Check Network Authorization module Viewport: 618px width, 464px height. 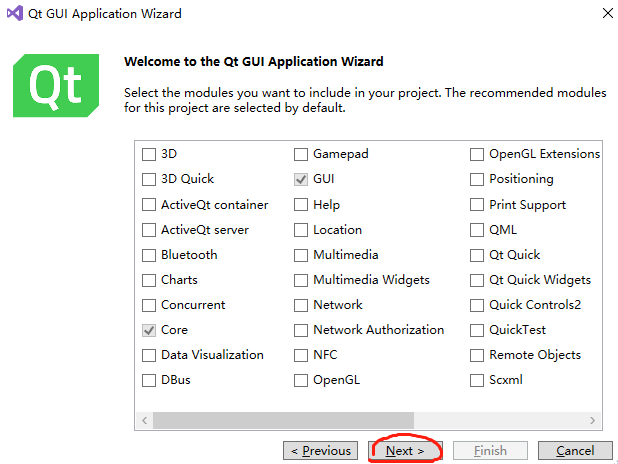[x=301, y=330]
